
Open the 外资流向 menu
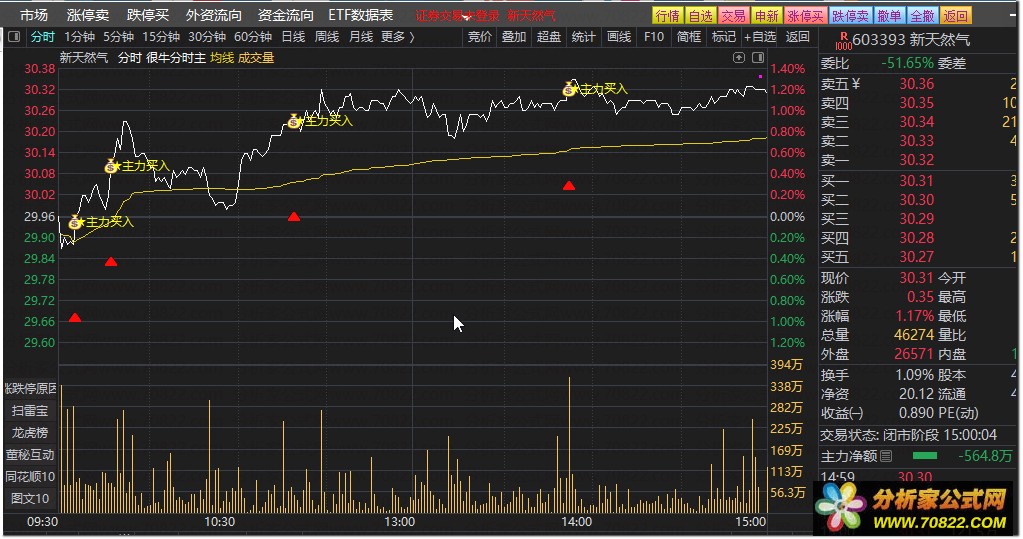213,15
